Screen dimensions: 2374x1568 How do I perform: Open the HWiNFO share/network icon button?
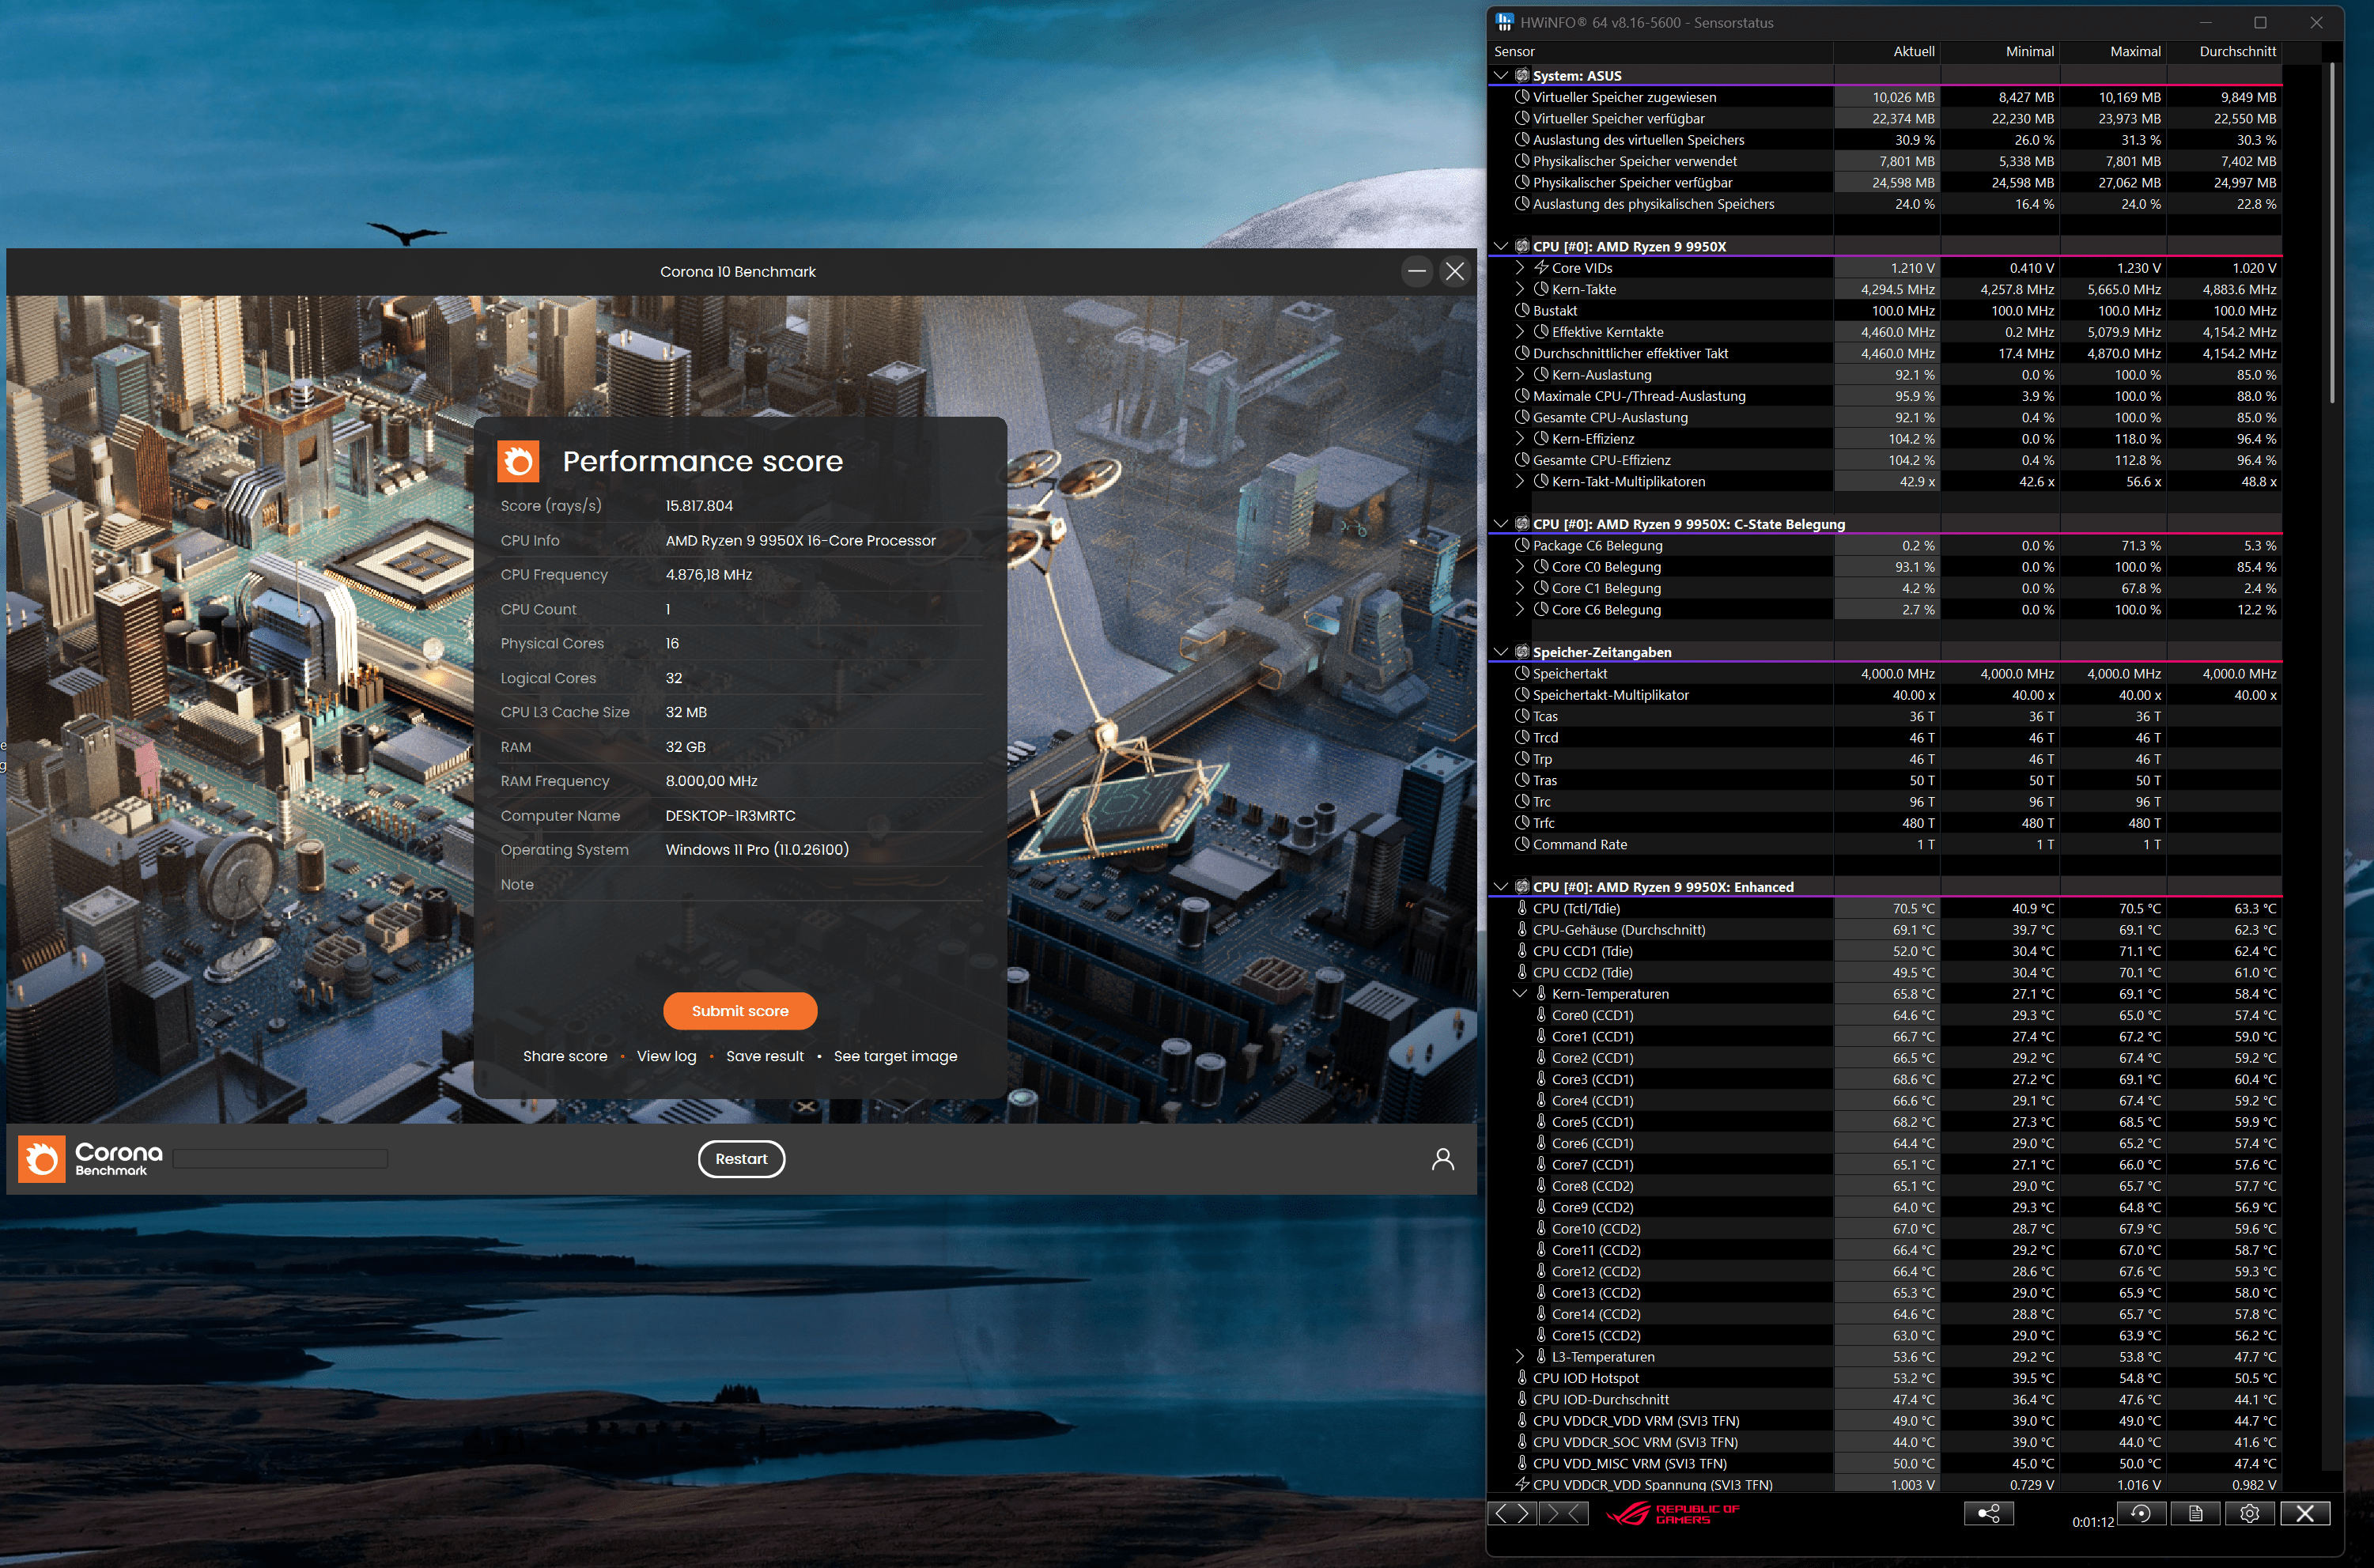pos(1988,1513)
